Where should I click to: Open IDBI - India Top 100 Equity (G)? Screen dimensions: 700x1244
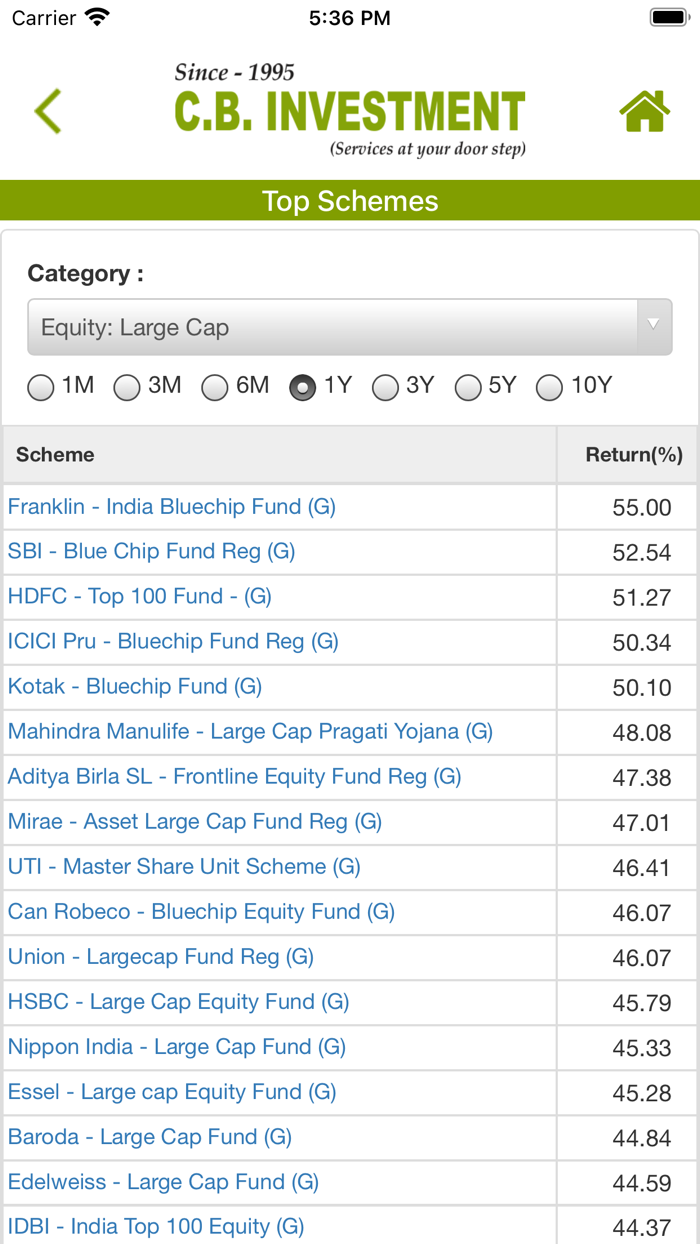point(156,1227)
